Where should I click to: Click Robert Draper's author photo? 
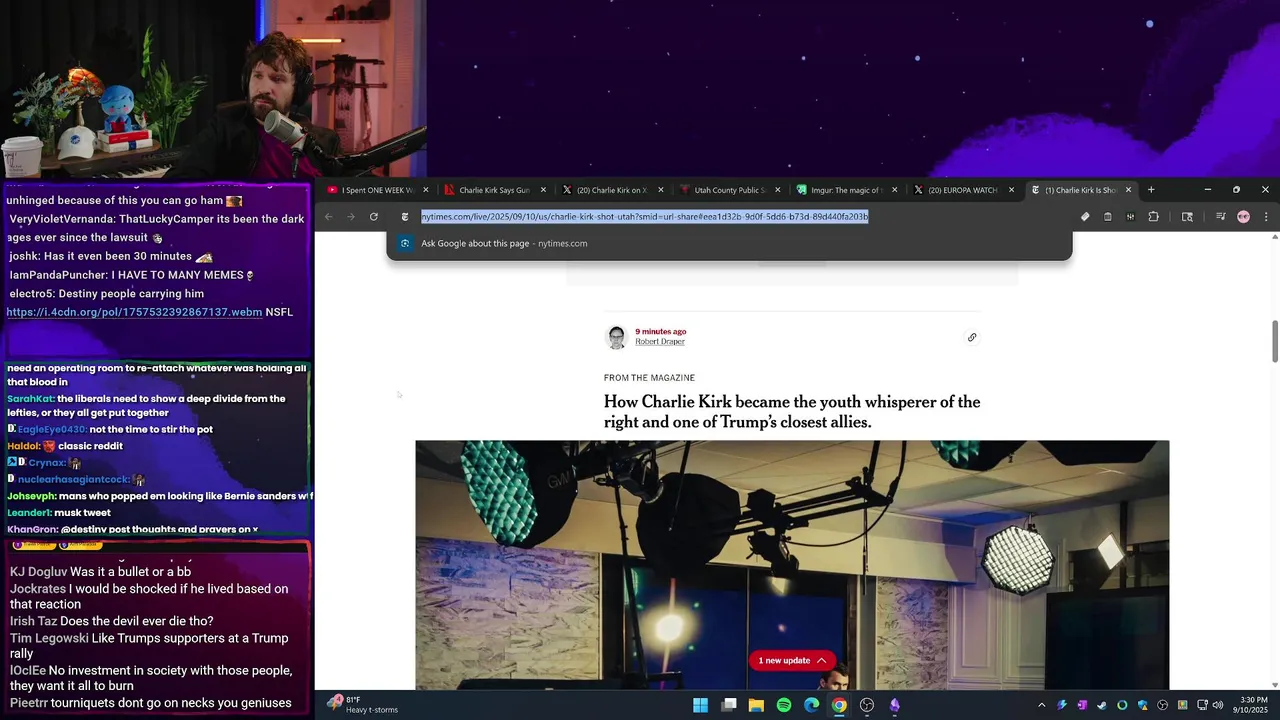pos(617,338)
